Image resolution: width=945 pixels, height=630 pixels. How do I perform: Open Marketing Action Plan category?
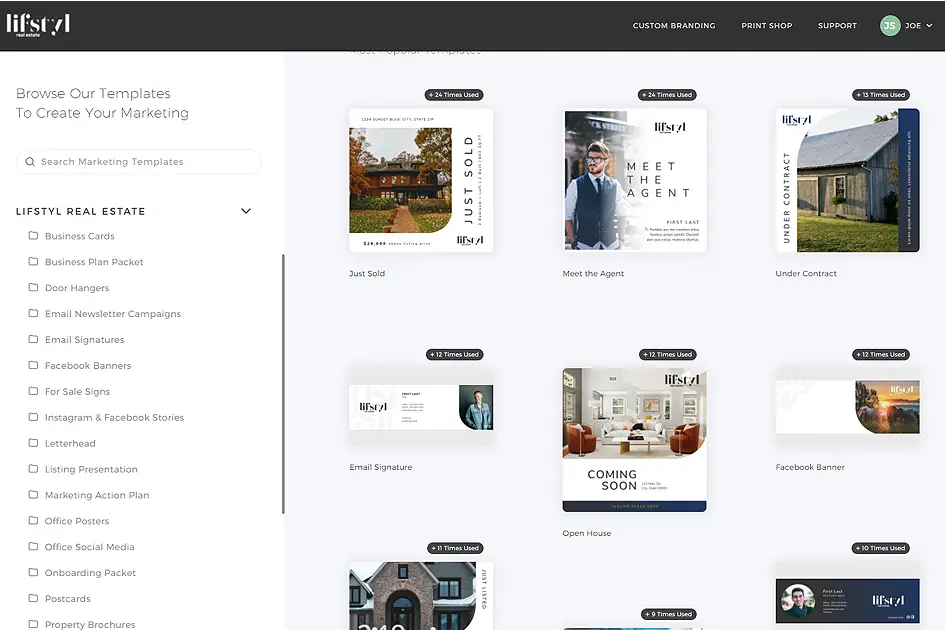pyautogui.click(x=97, y=496)
